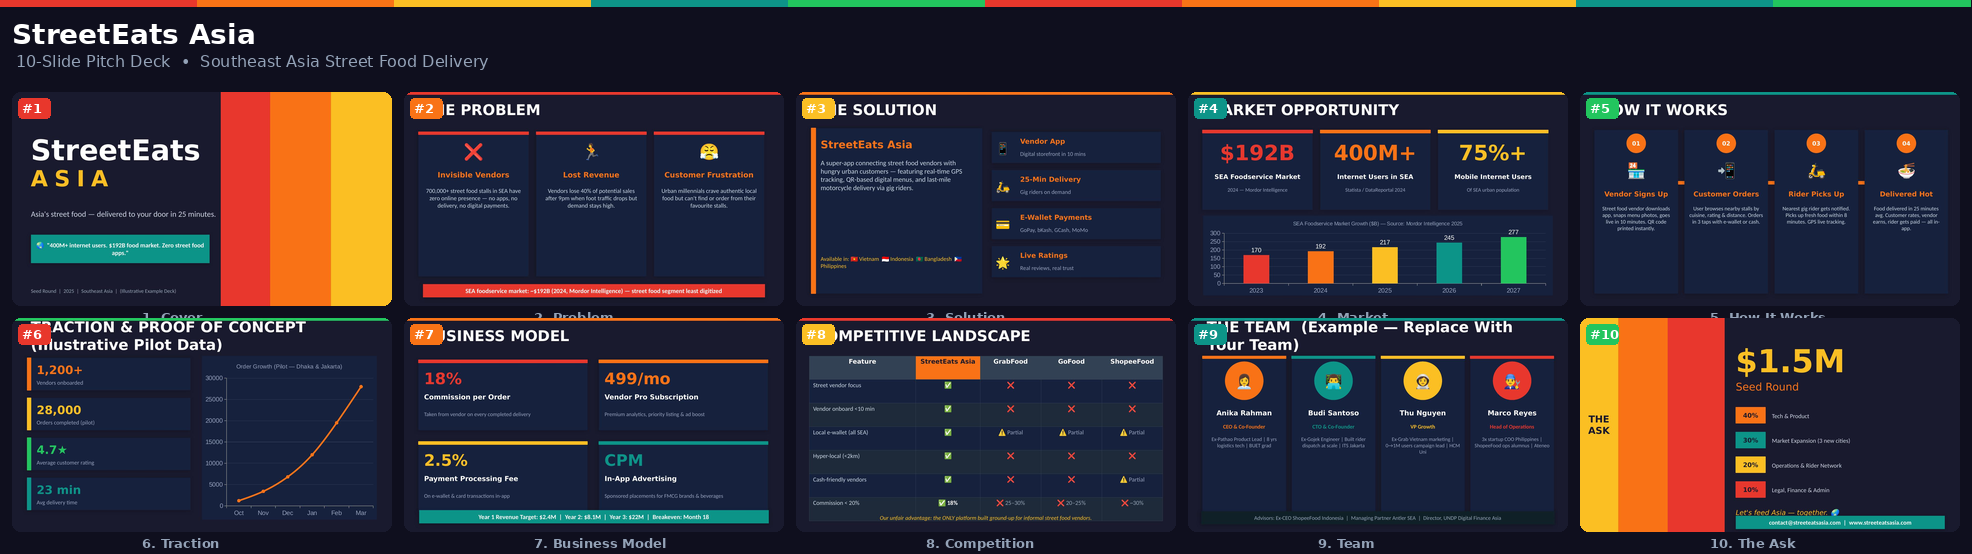Click the '9. Team' slide caption
The image size is (1972, 554).
[x=1346, y=543]
